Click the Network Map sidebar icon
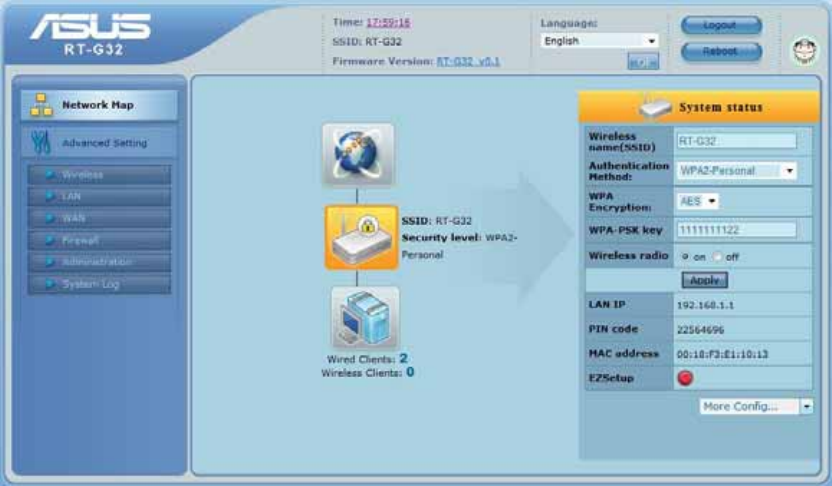 click(41, 105)
